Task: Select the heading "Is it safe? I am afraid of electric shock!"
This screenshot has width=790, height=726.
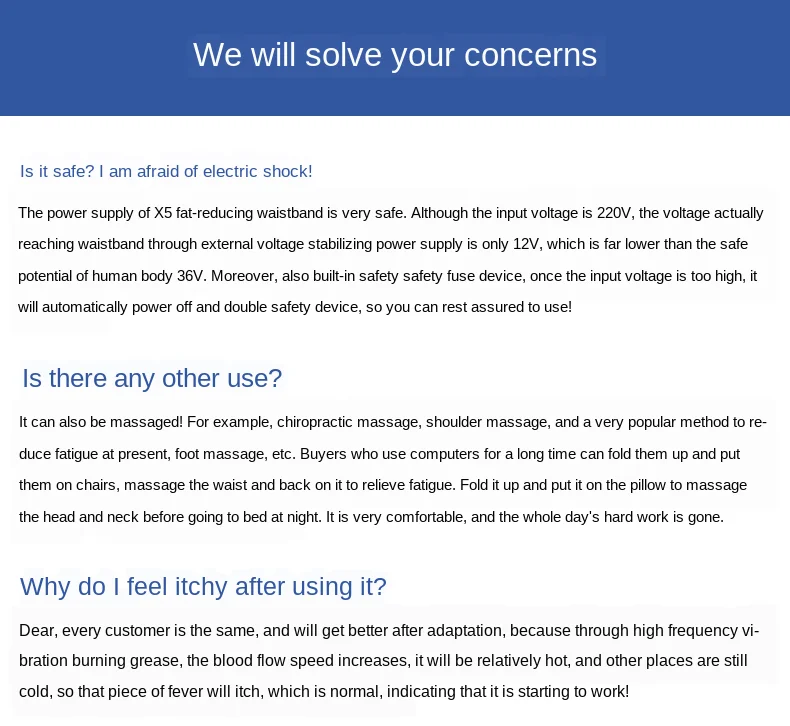Action: point(166,171)
